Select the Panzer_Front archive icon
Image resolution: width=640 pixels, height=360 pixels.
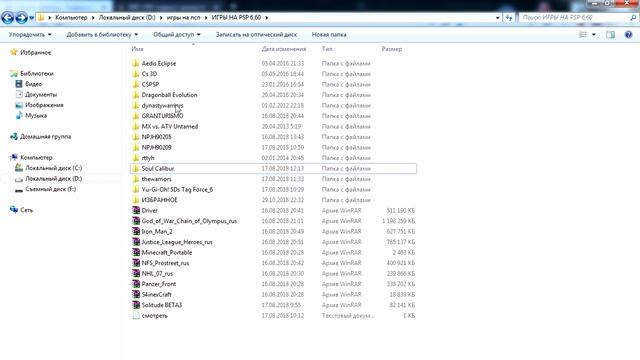coord(136,284)
